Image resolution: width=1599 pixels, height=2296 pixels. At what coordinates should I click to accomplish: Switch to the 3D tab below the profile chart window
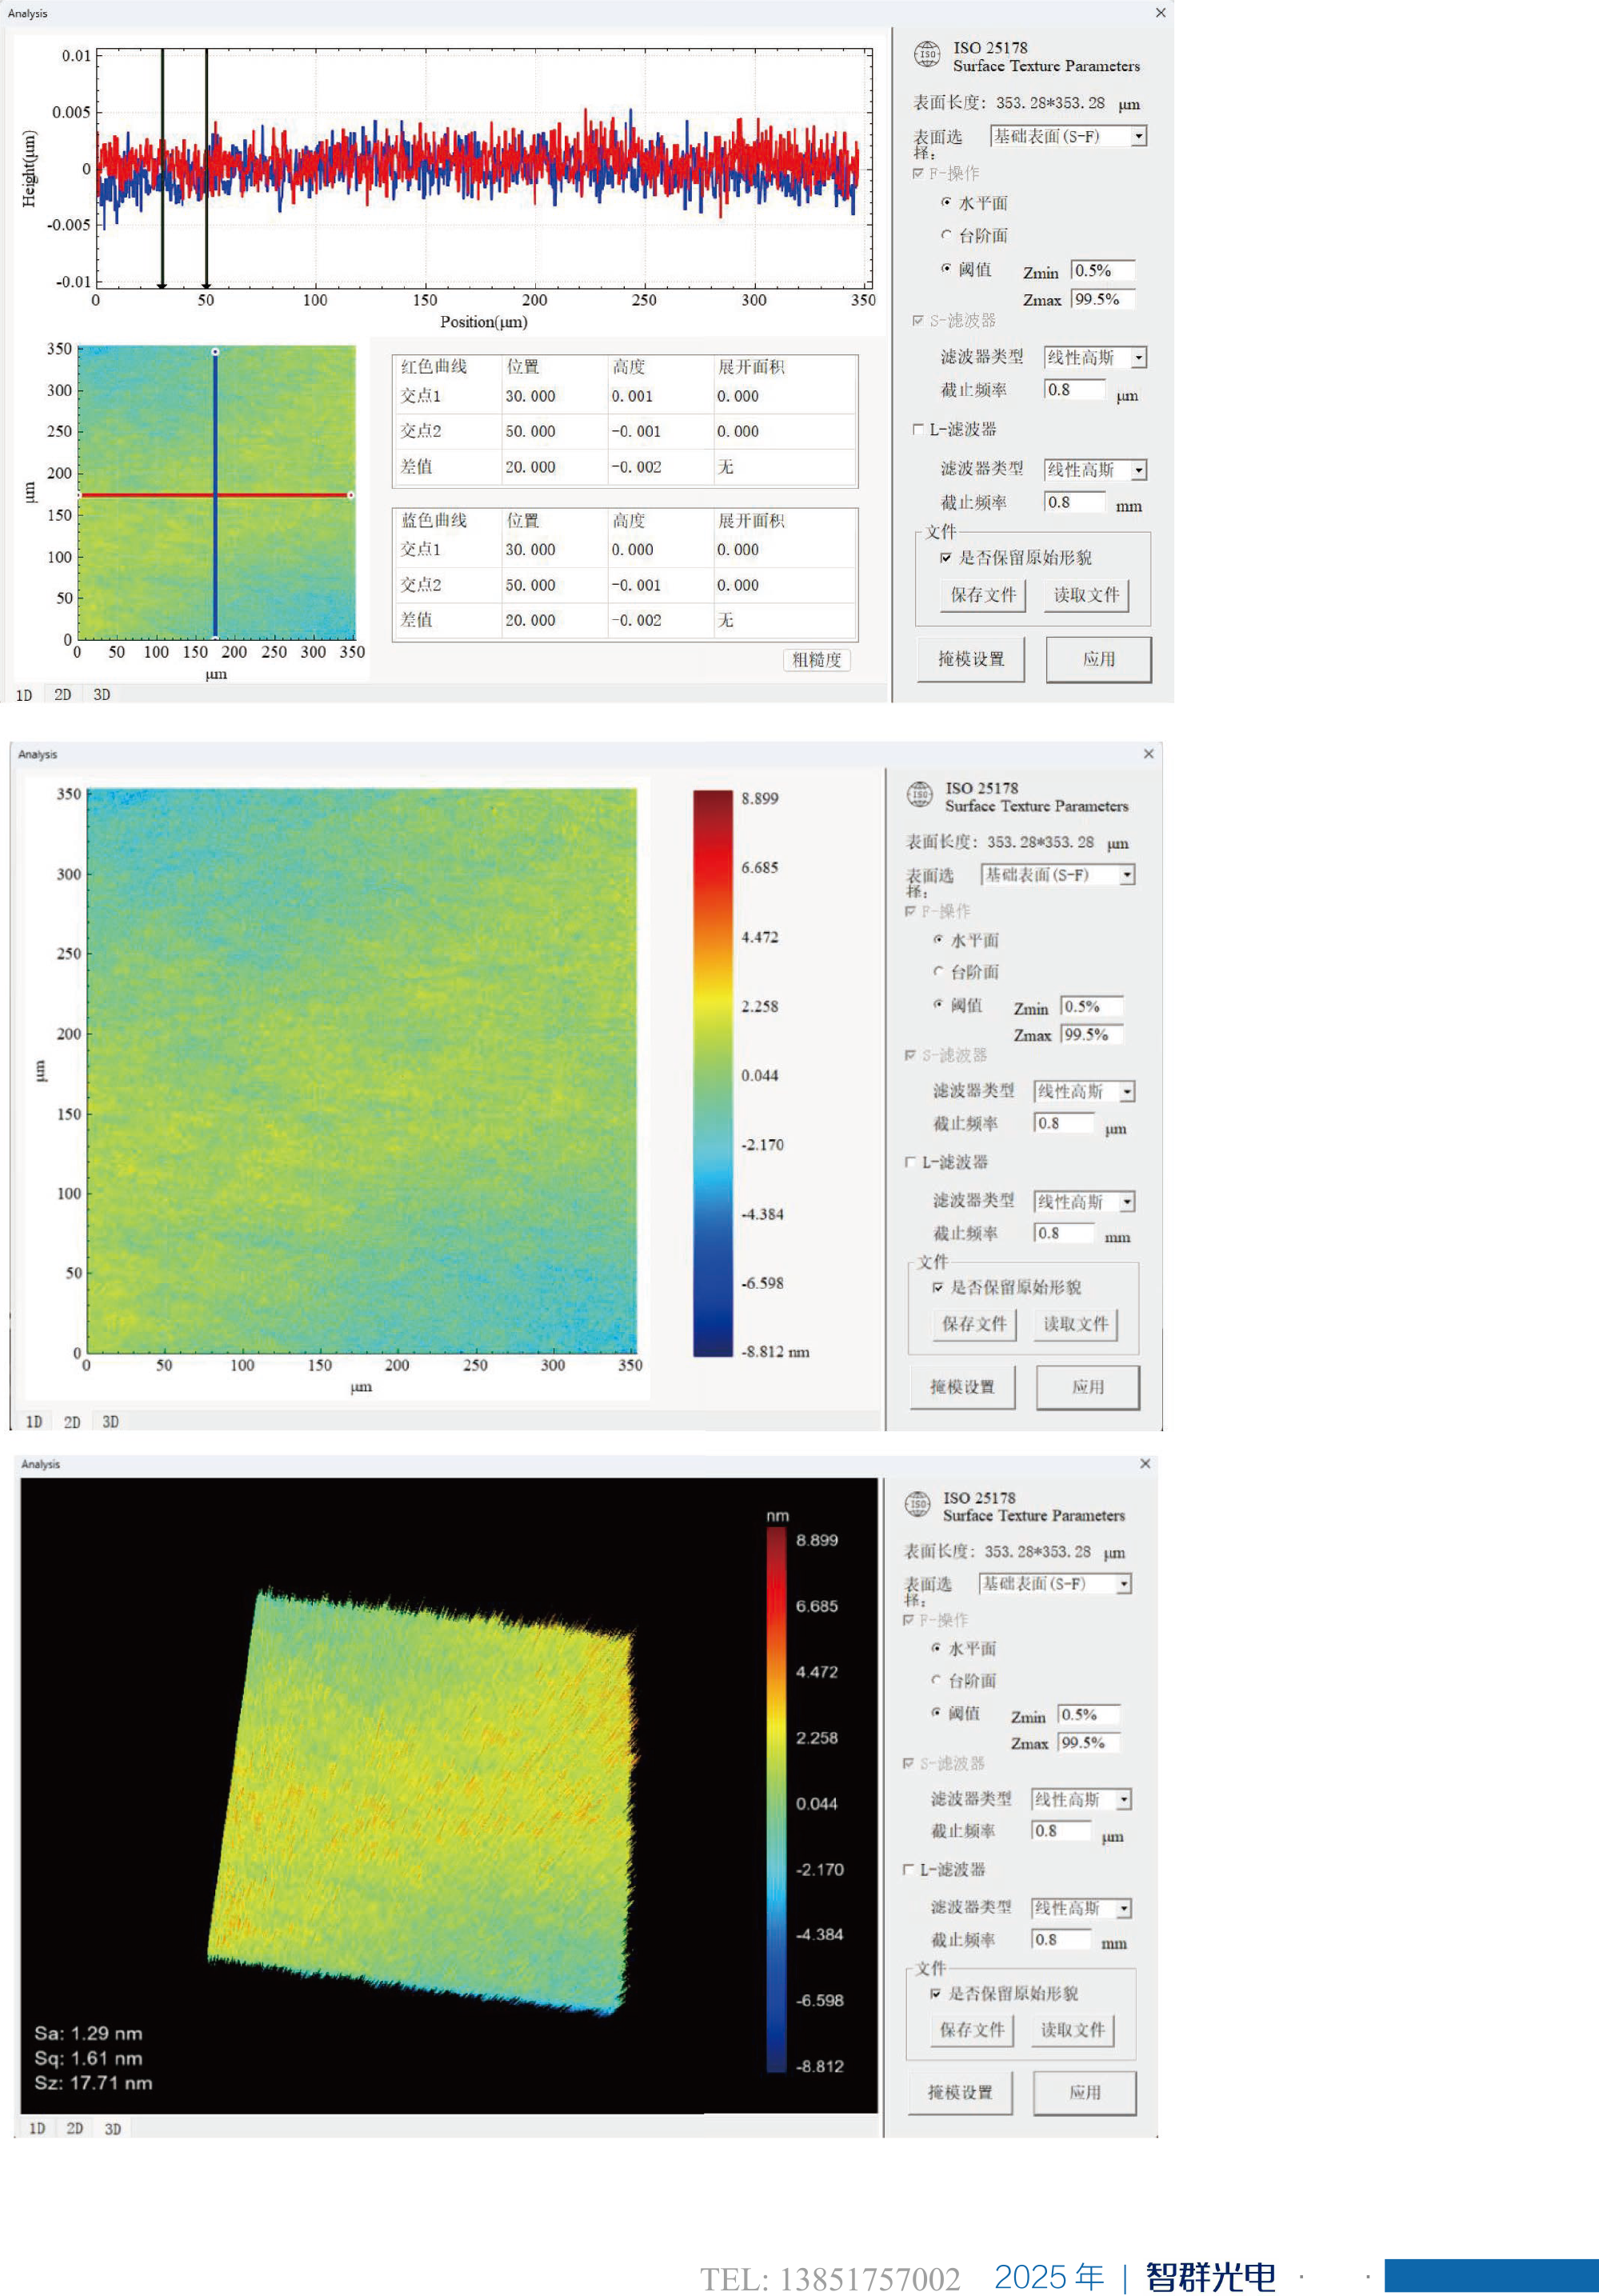pyautogui.click(x=102, y=694)
